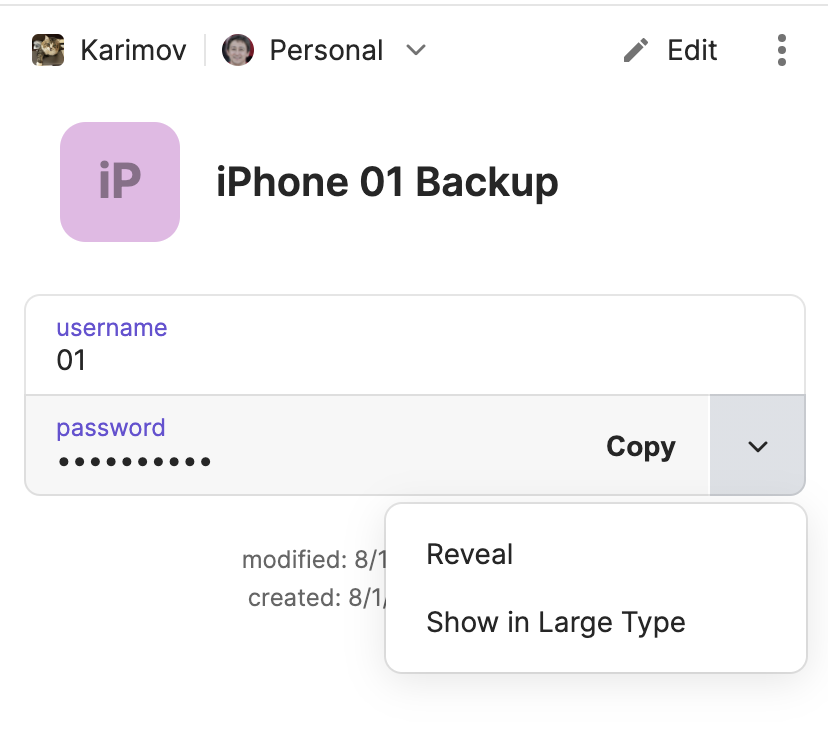Click the Karimov account avatar icon
The width and height of the screenshot is (828, 736).
[48, 50]
